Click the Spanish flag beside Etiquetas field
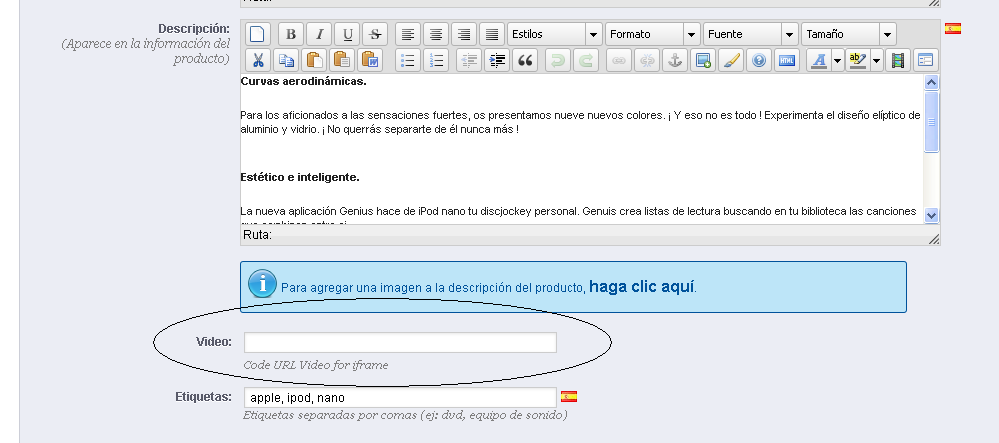The image size is (999, 443). [x=568, y=396]
